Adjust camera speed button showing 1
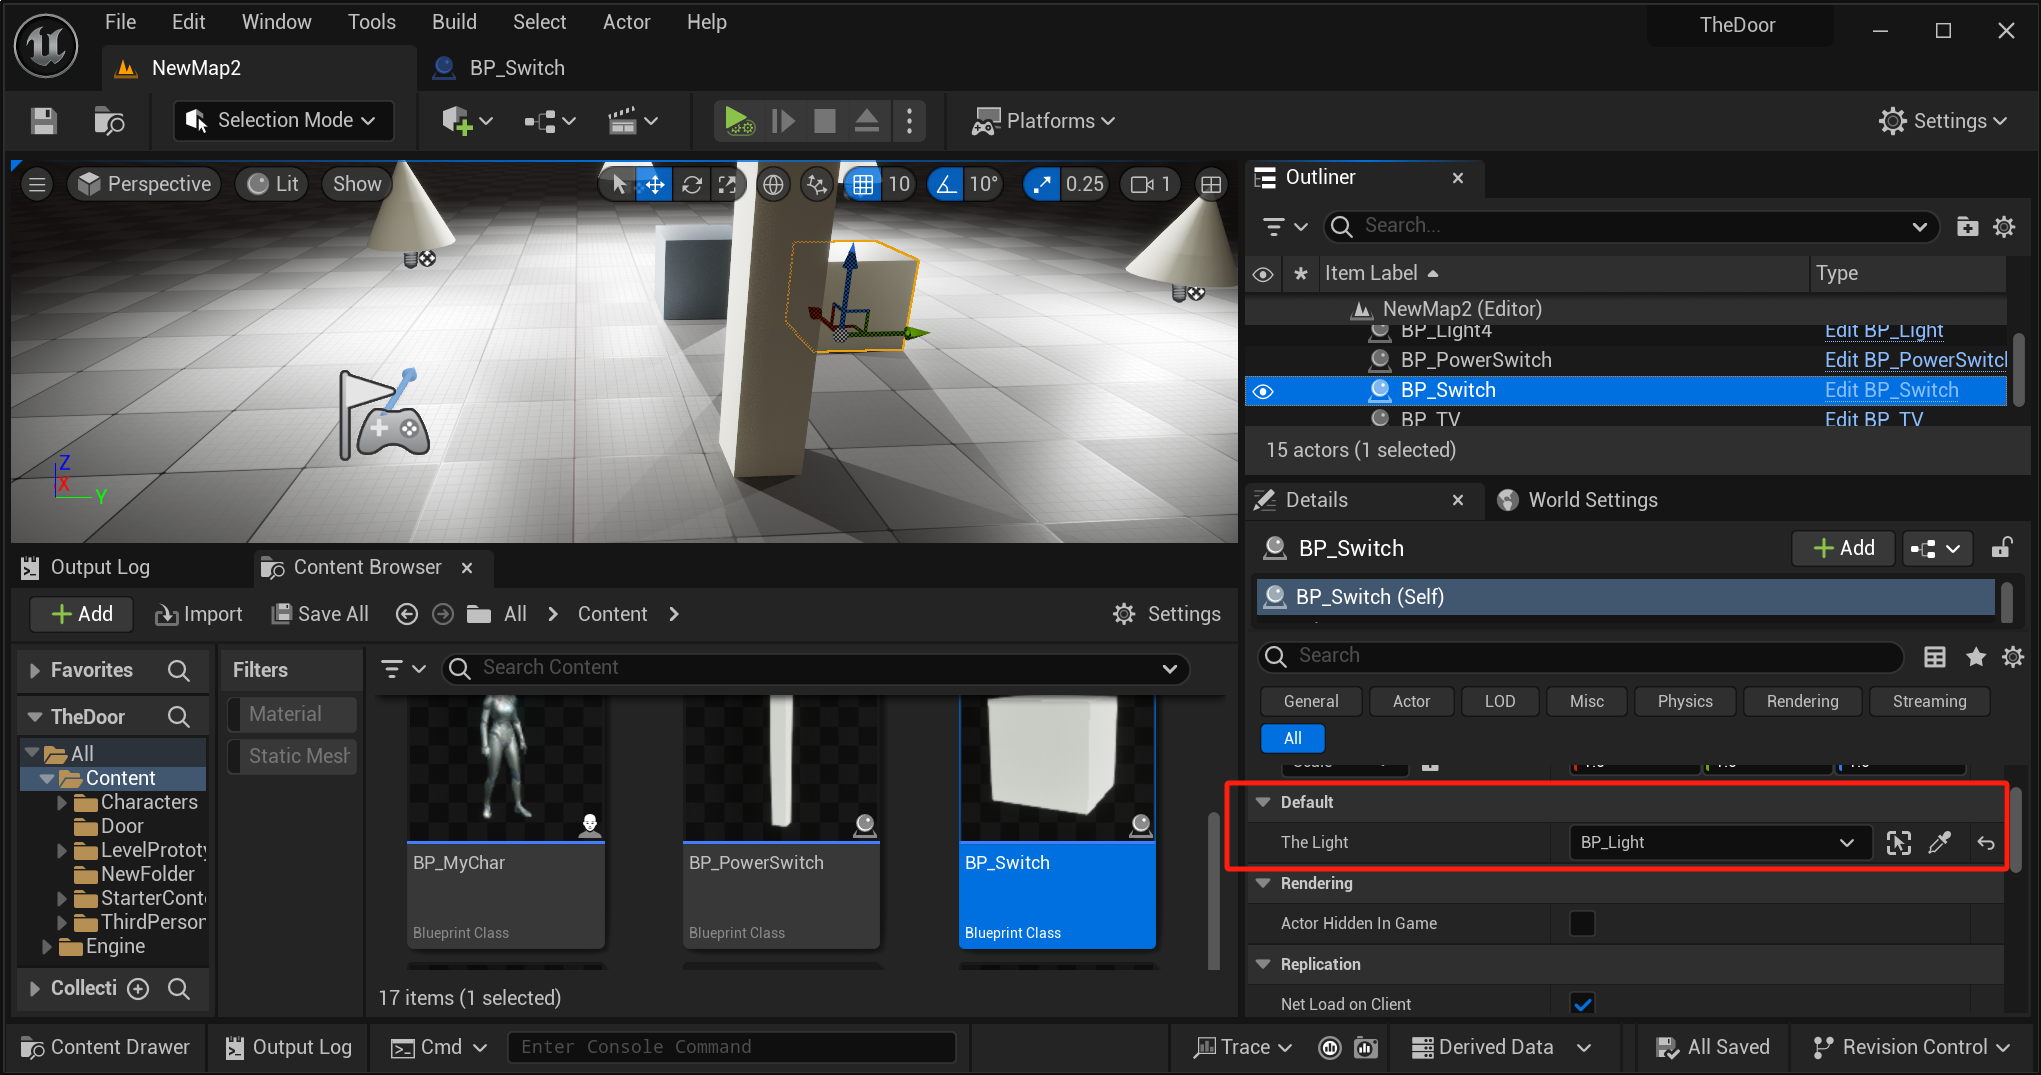 tap(1150, 184)
